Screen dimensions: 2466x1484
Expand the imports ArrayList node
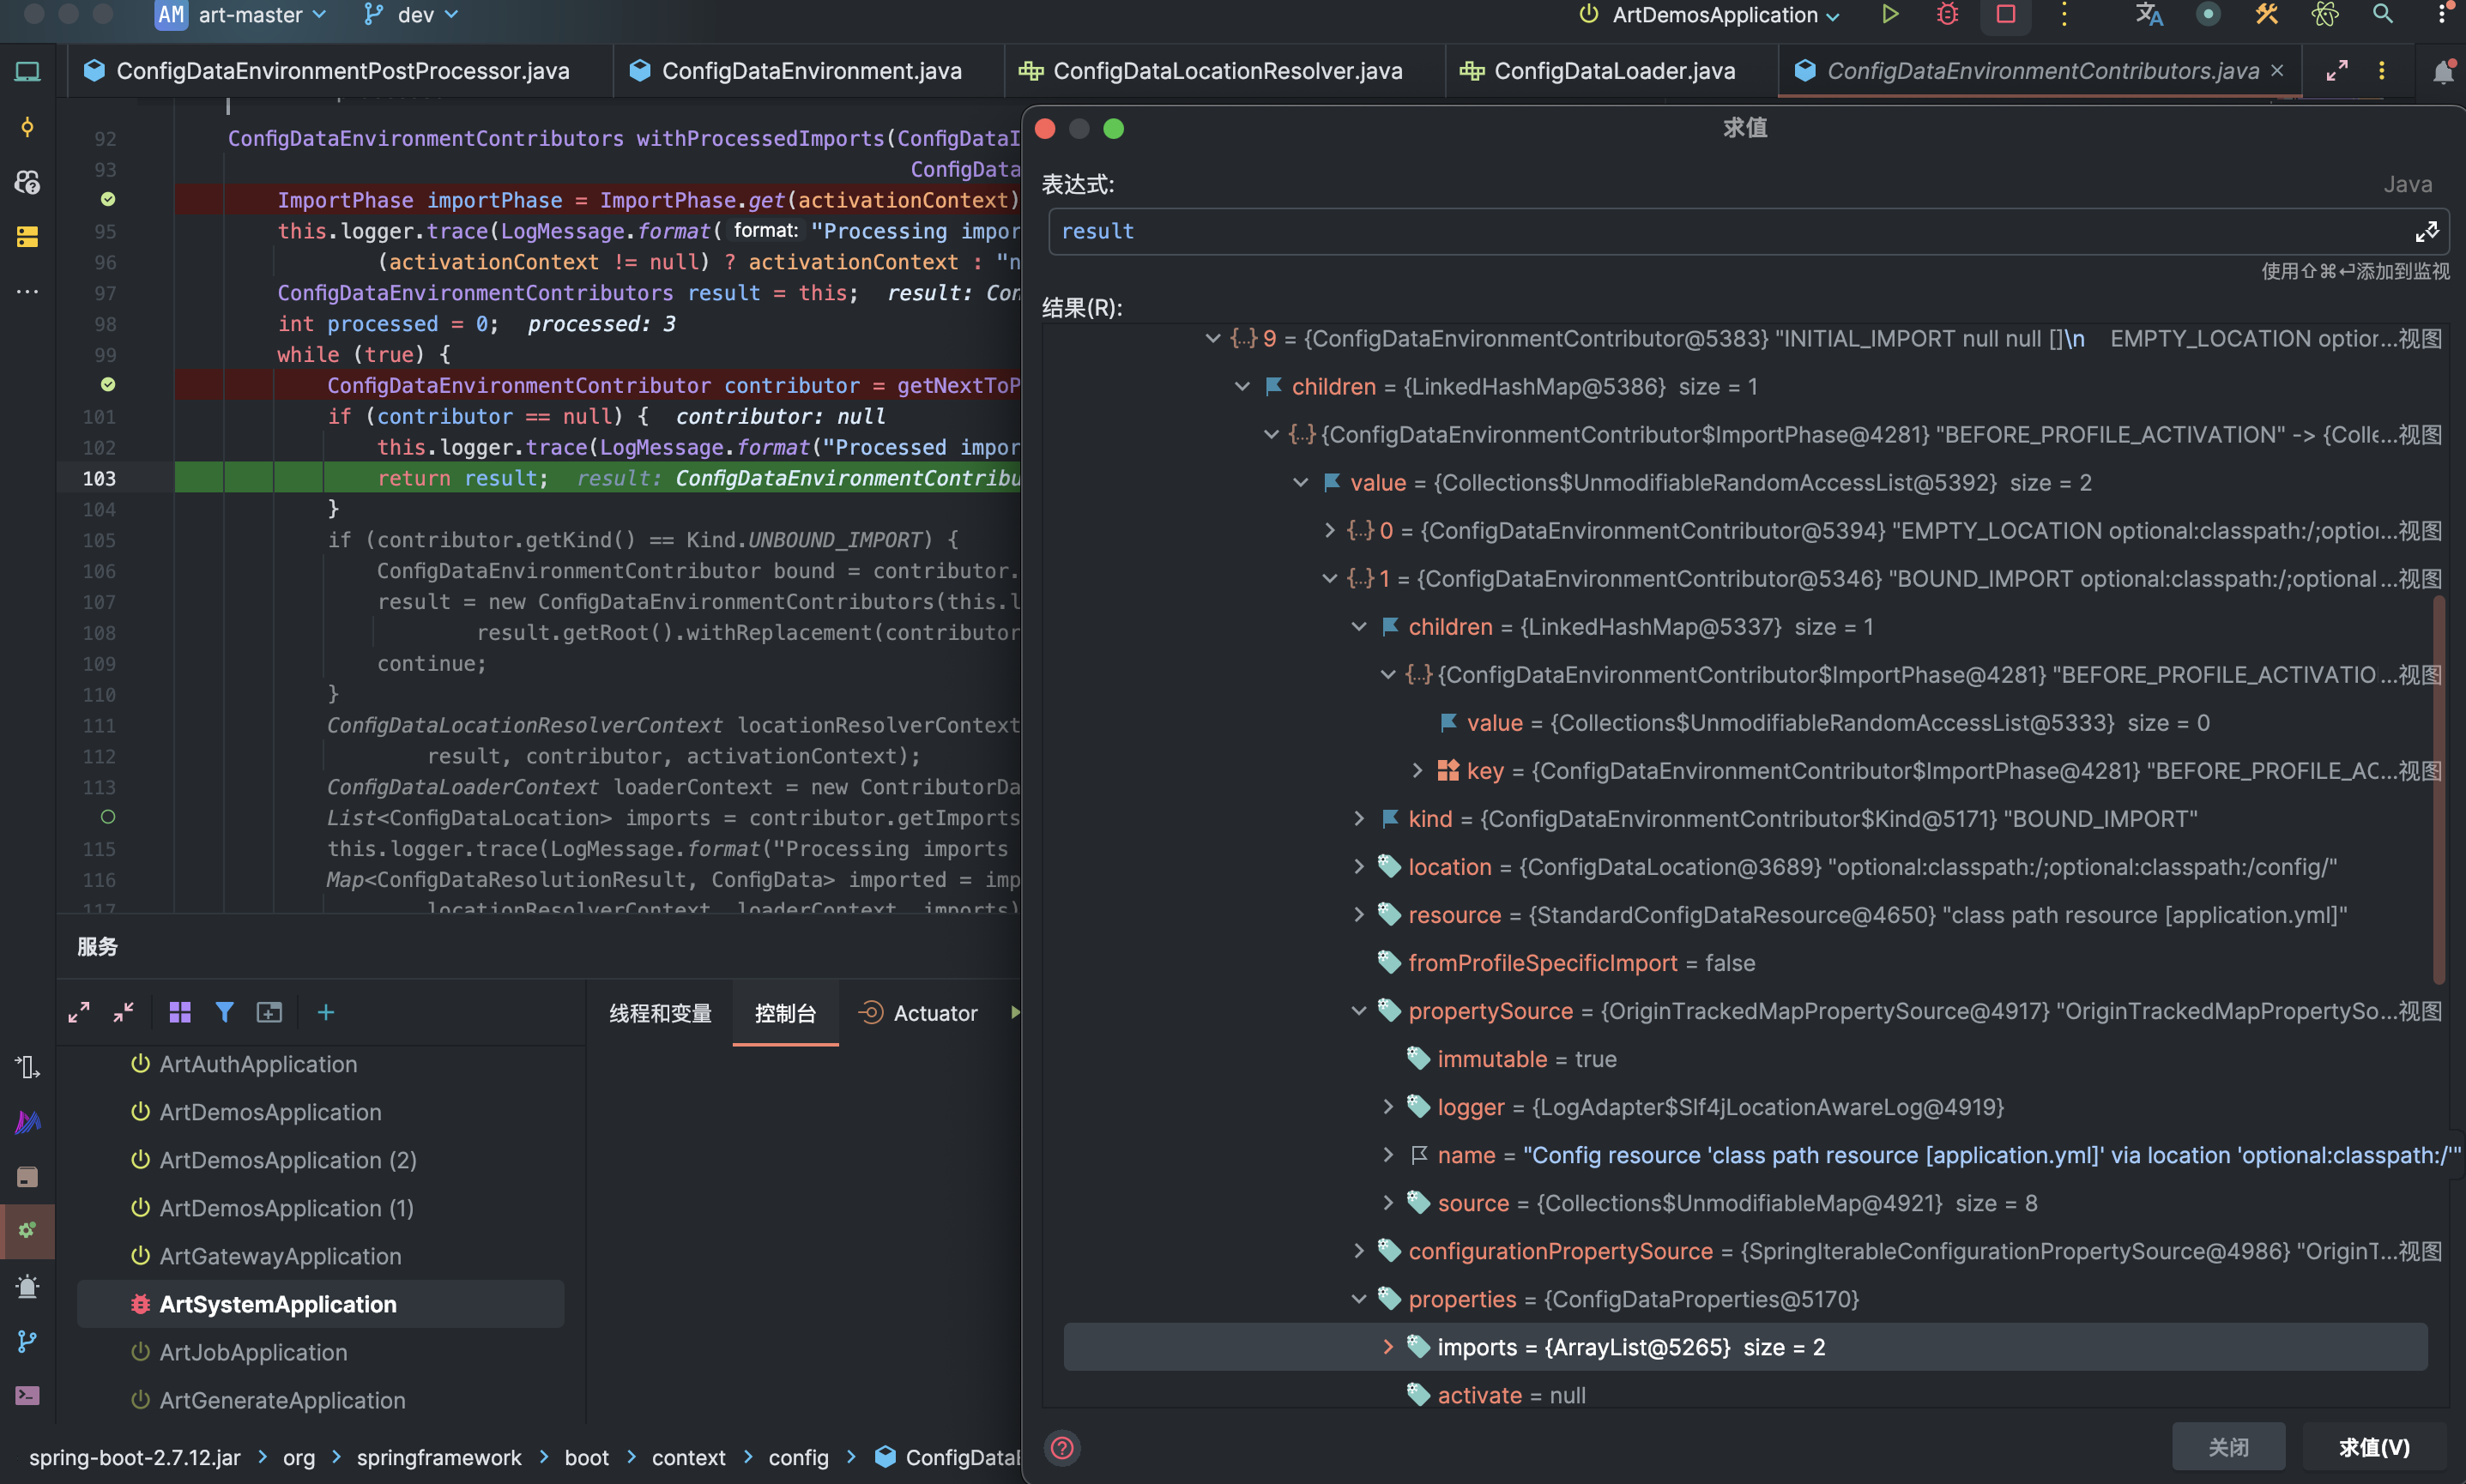coord(1388,1347)
